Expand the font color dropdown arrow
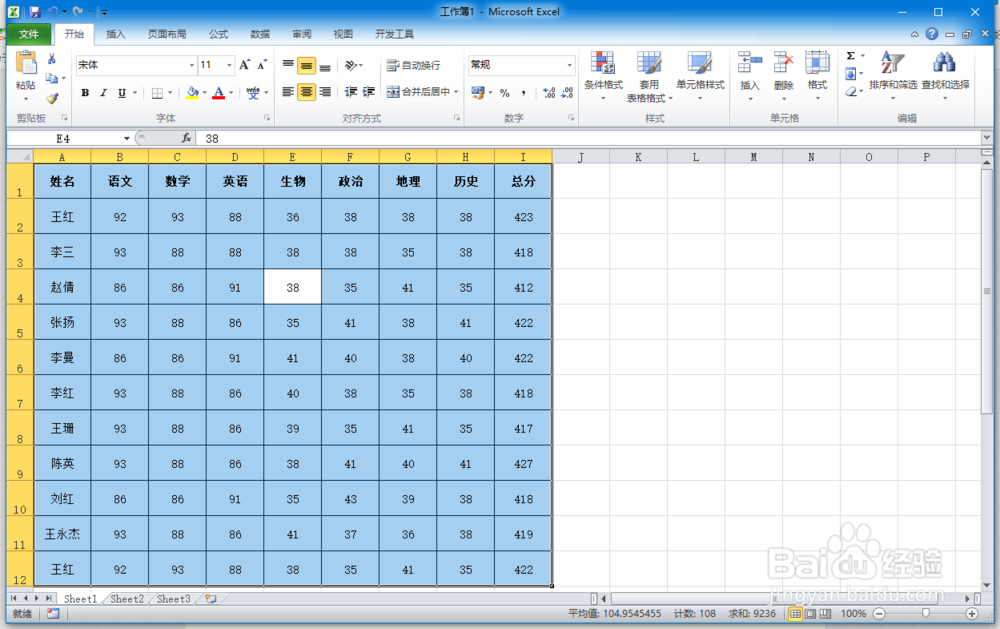The image size is (1000, 629). pos(231,92)
